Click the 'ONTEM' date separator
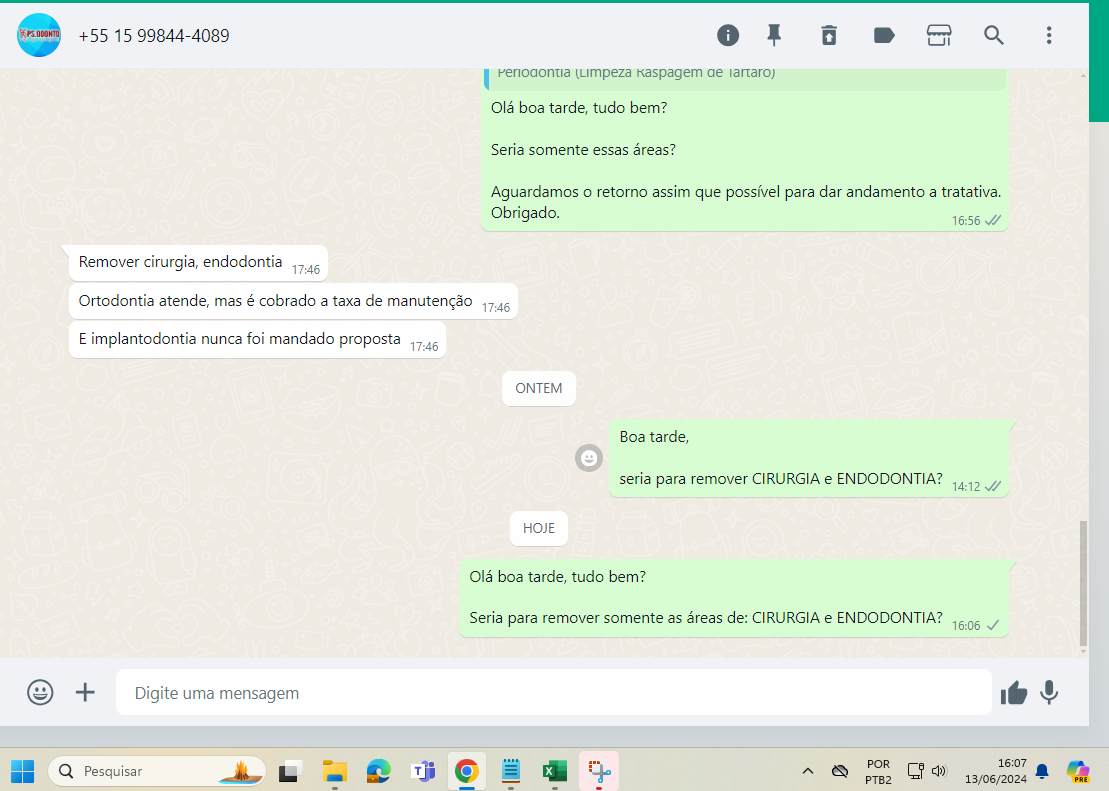 539,388
